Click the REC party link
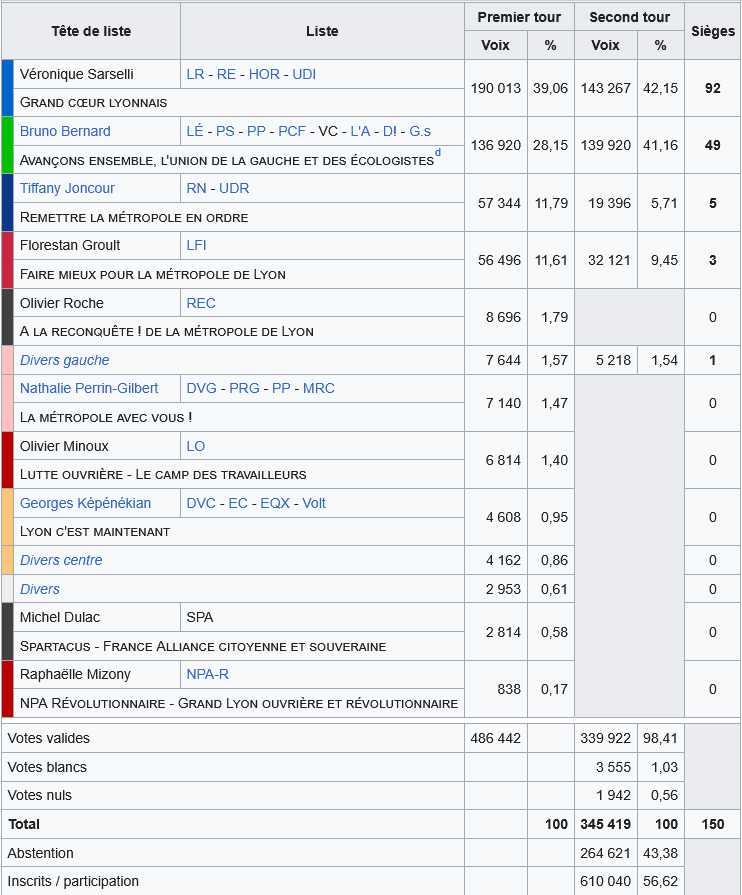The height and width of the screenshot is (895, 742). (201, 303)
